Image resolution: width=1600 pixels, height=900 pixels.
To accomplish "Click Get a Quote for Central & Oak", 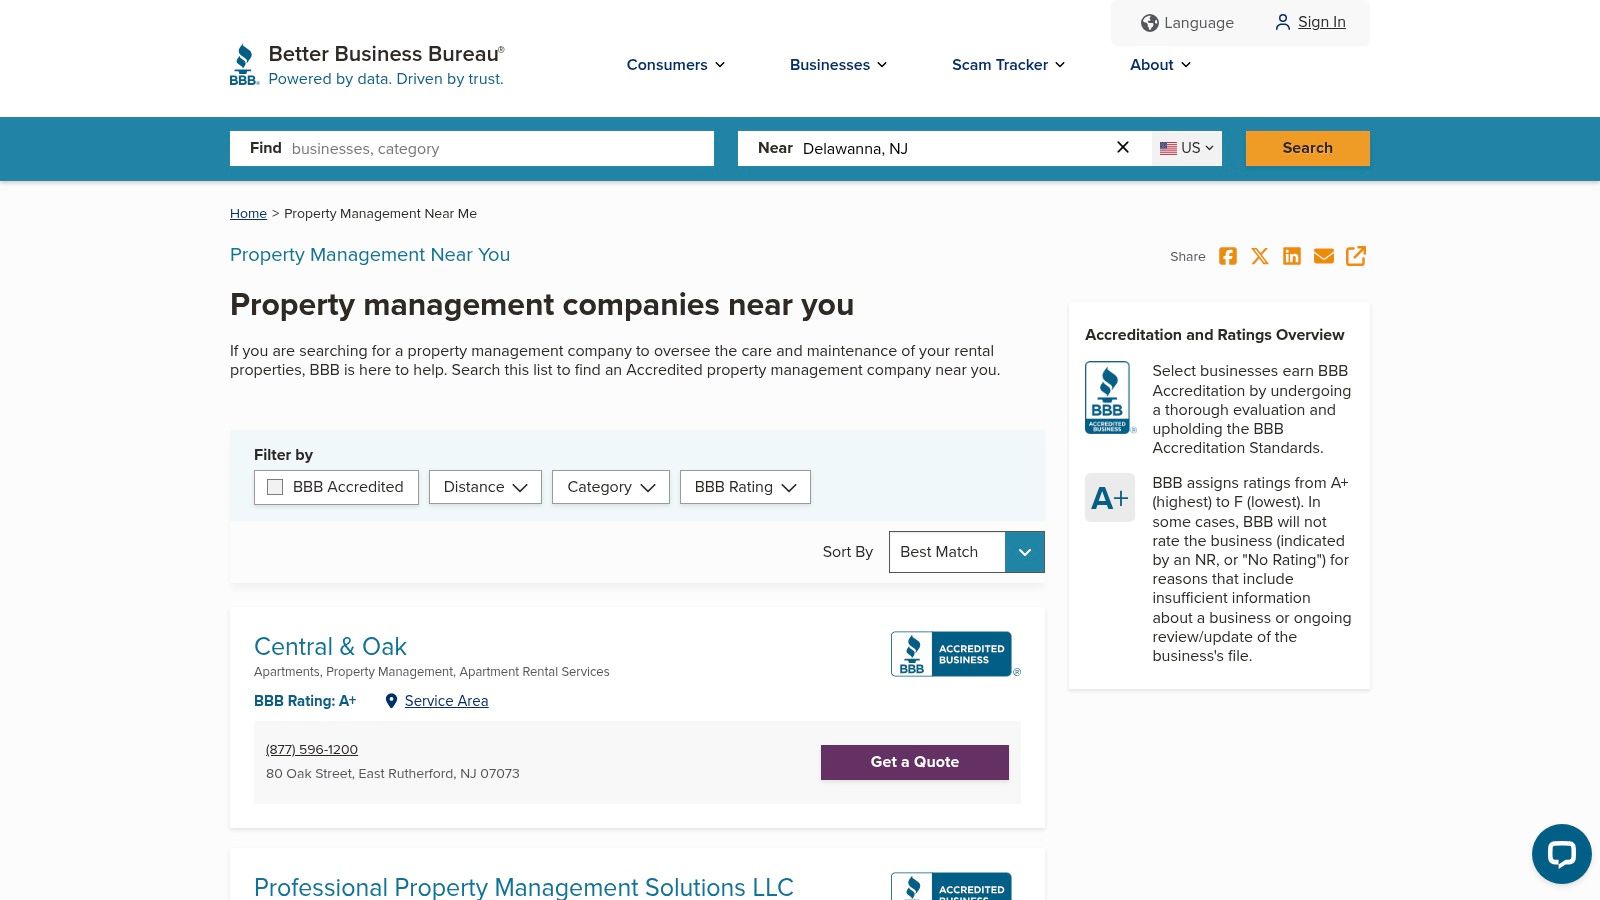I will [915, 762].
